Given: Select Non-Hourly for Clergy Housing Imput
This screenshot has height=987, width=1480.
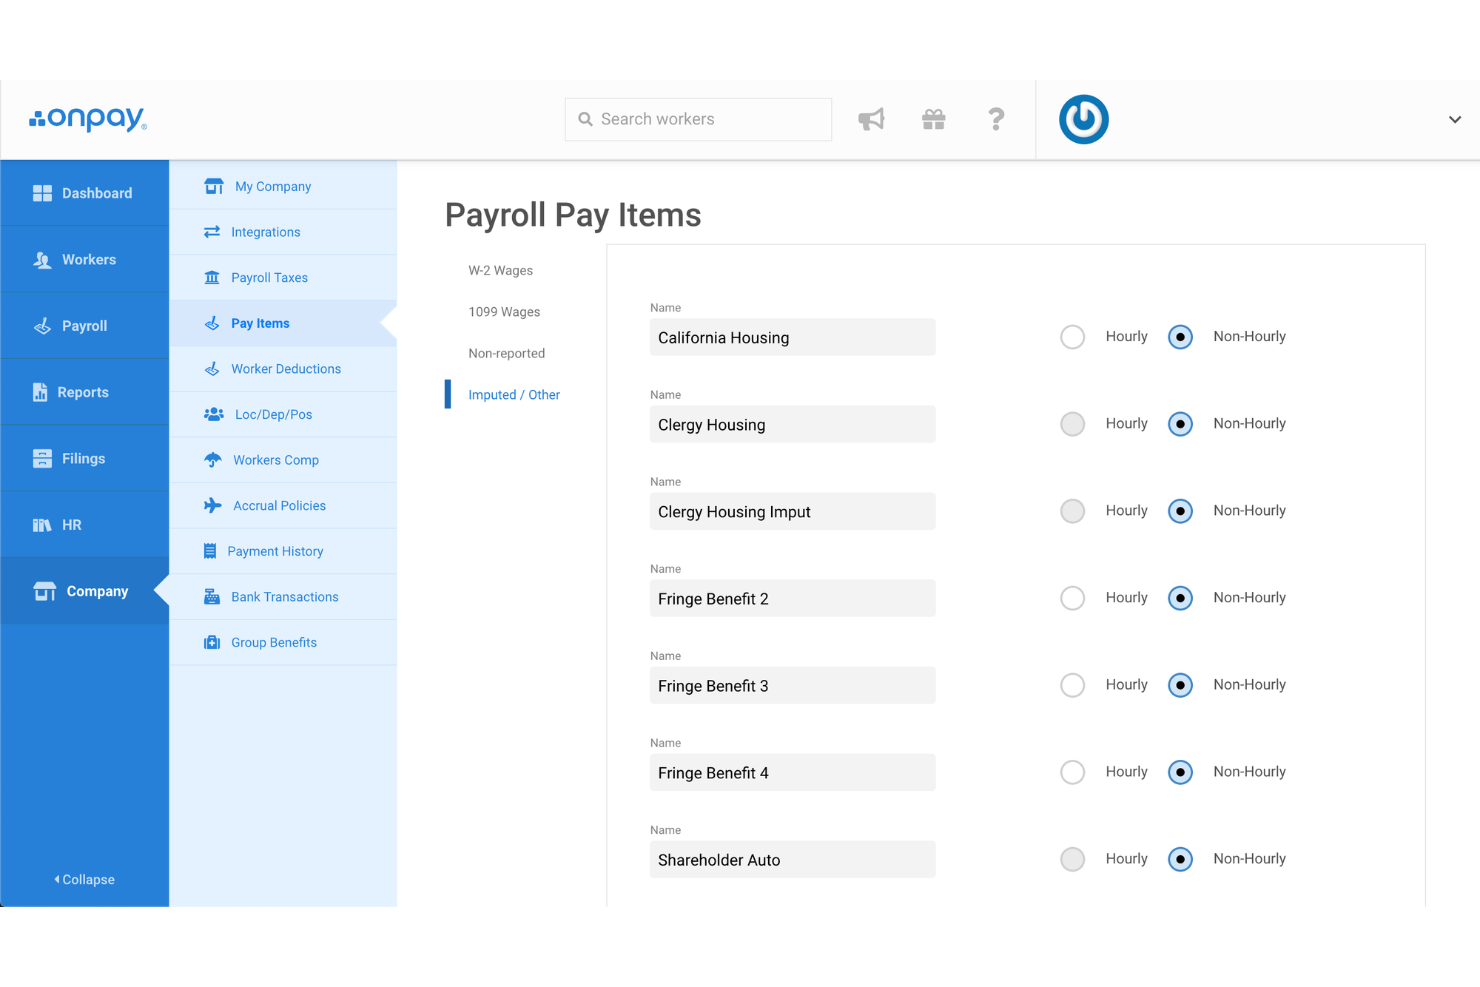Looking at the screenshot, I should point(1181,511).
